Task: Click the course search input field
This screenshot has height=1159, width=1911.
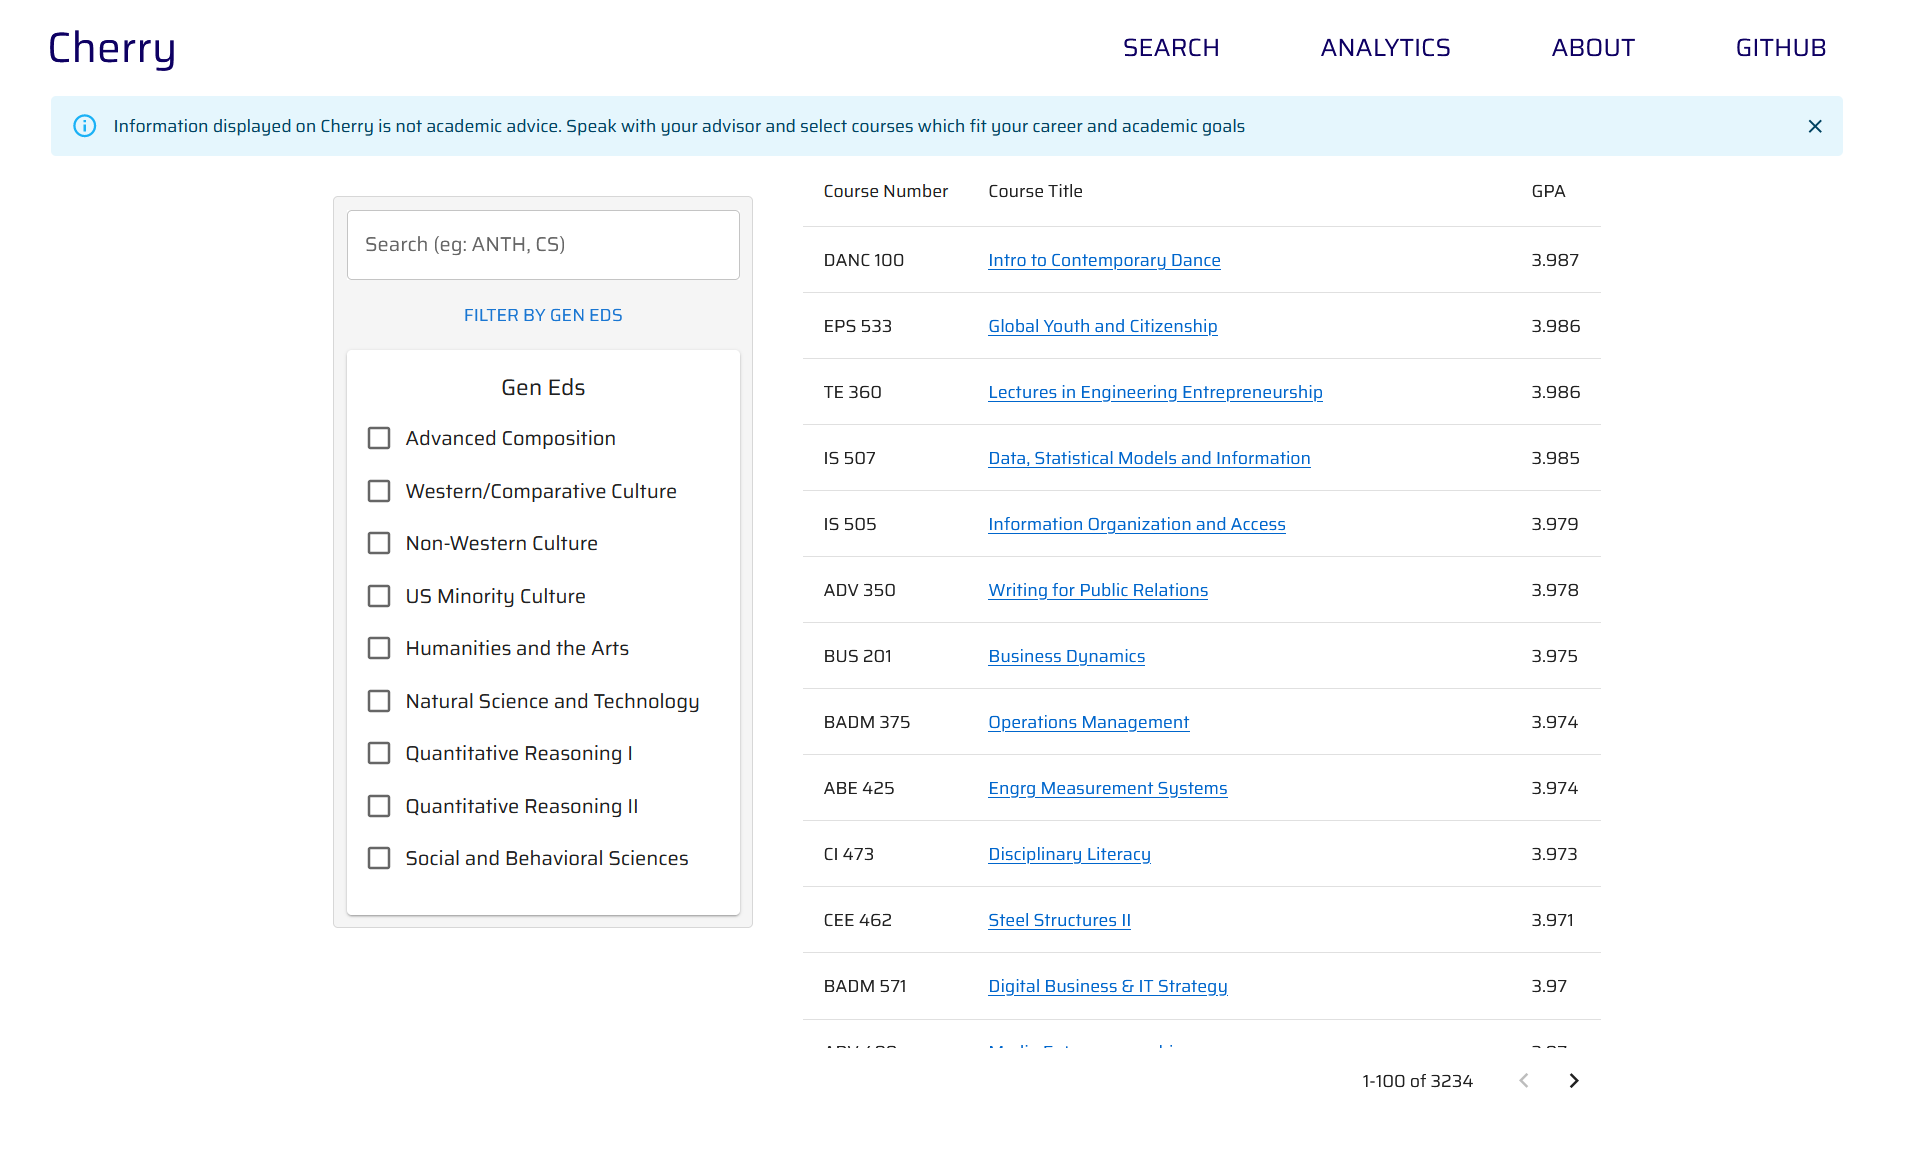Action: (x=542, y=245)
